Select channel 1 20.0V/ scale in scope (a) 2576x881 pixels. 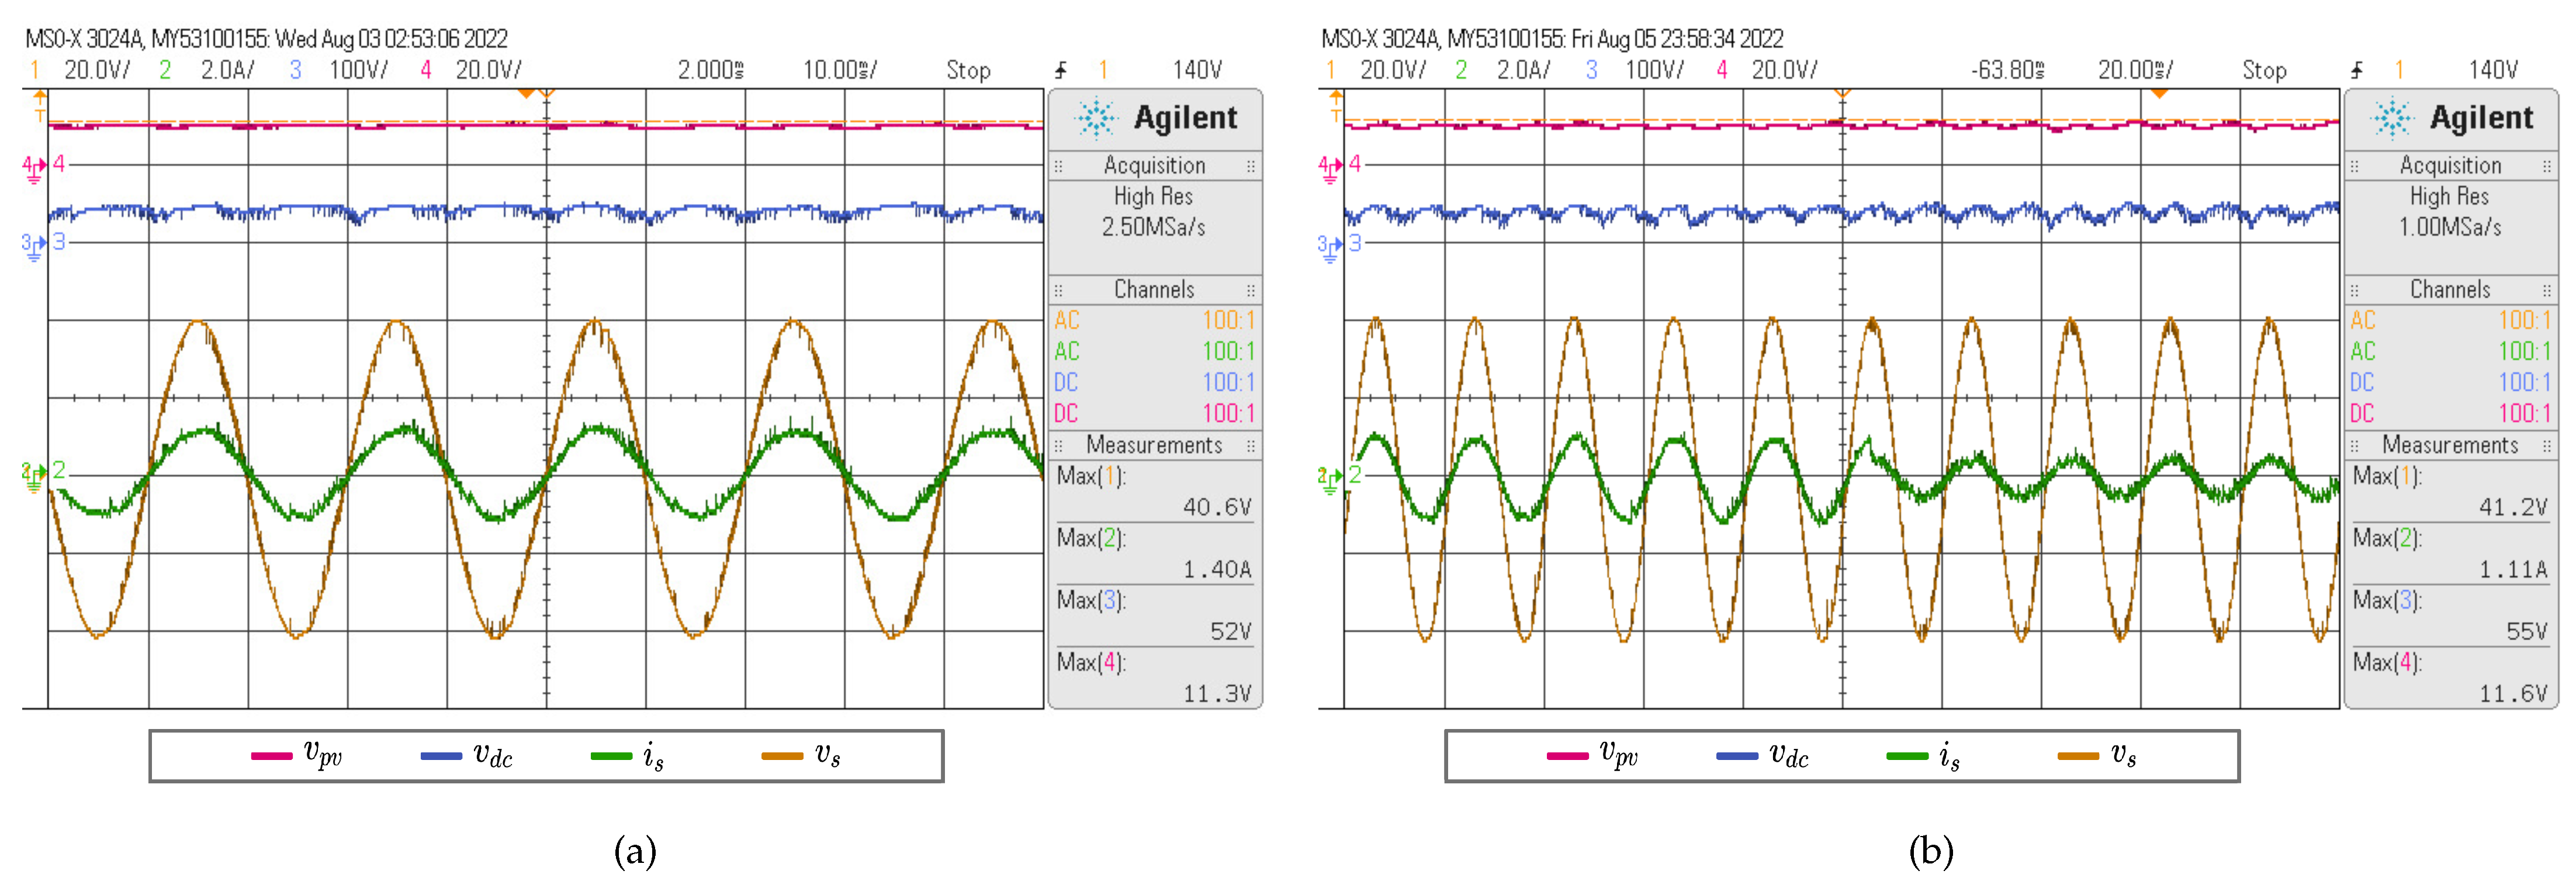point(96,70)
